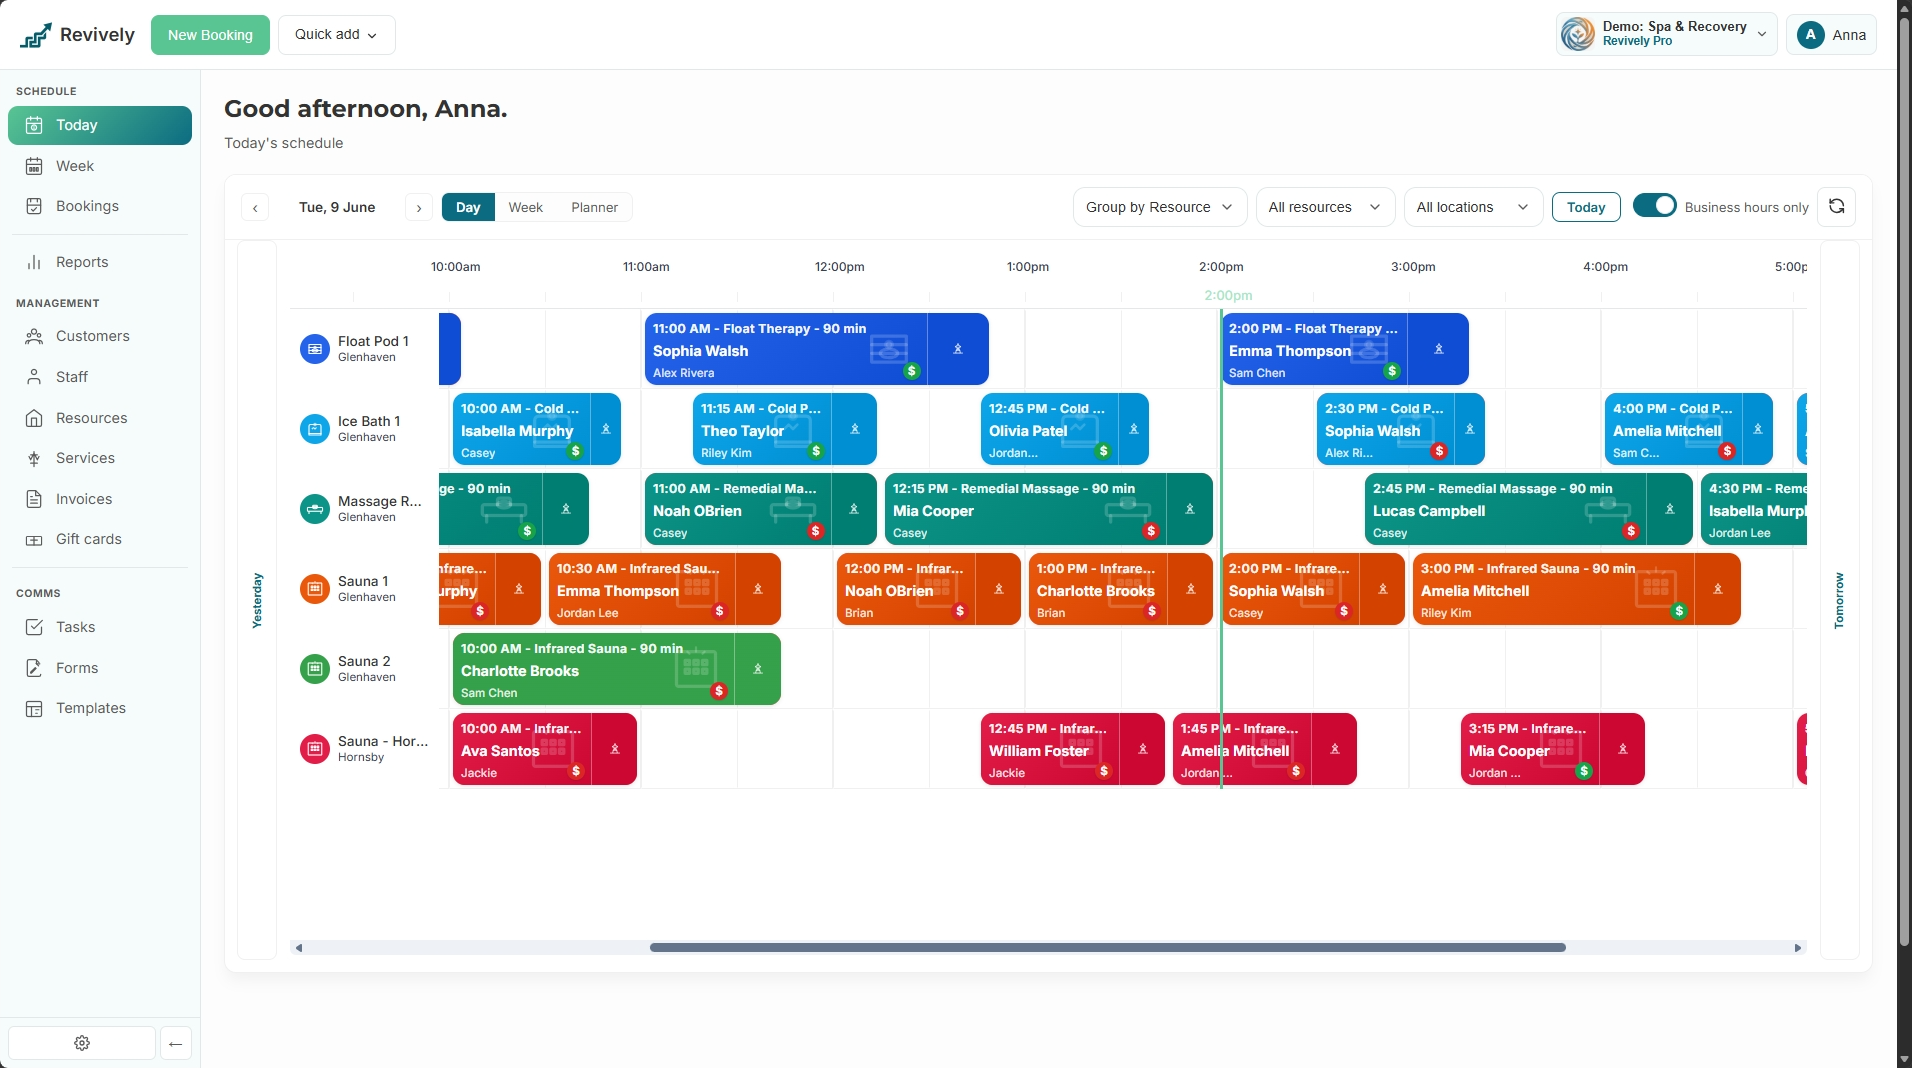
Task: Click the Bookings icon in sidebar
Action: [x=34, y=206]
